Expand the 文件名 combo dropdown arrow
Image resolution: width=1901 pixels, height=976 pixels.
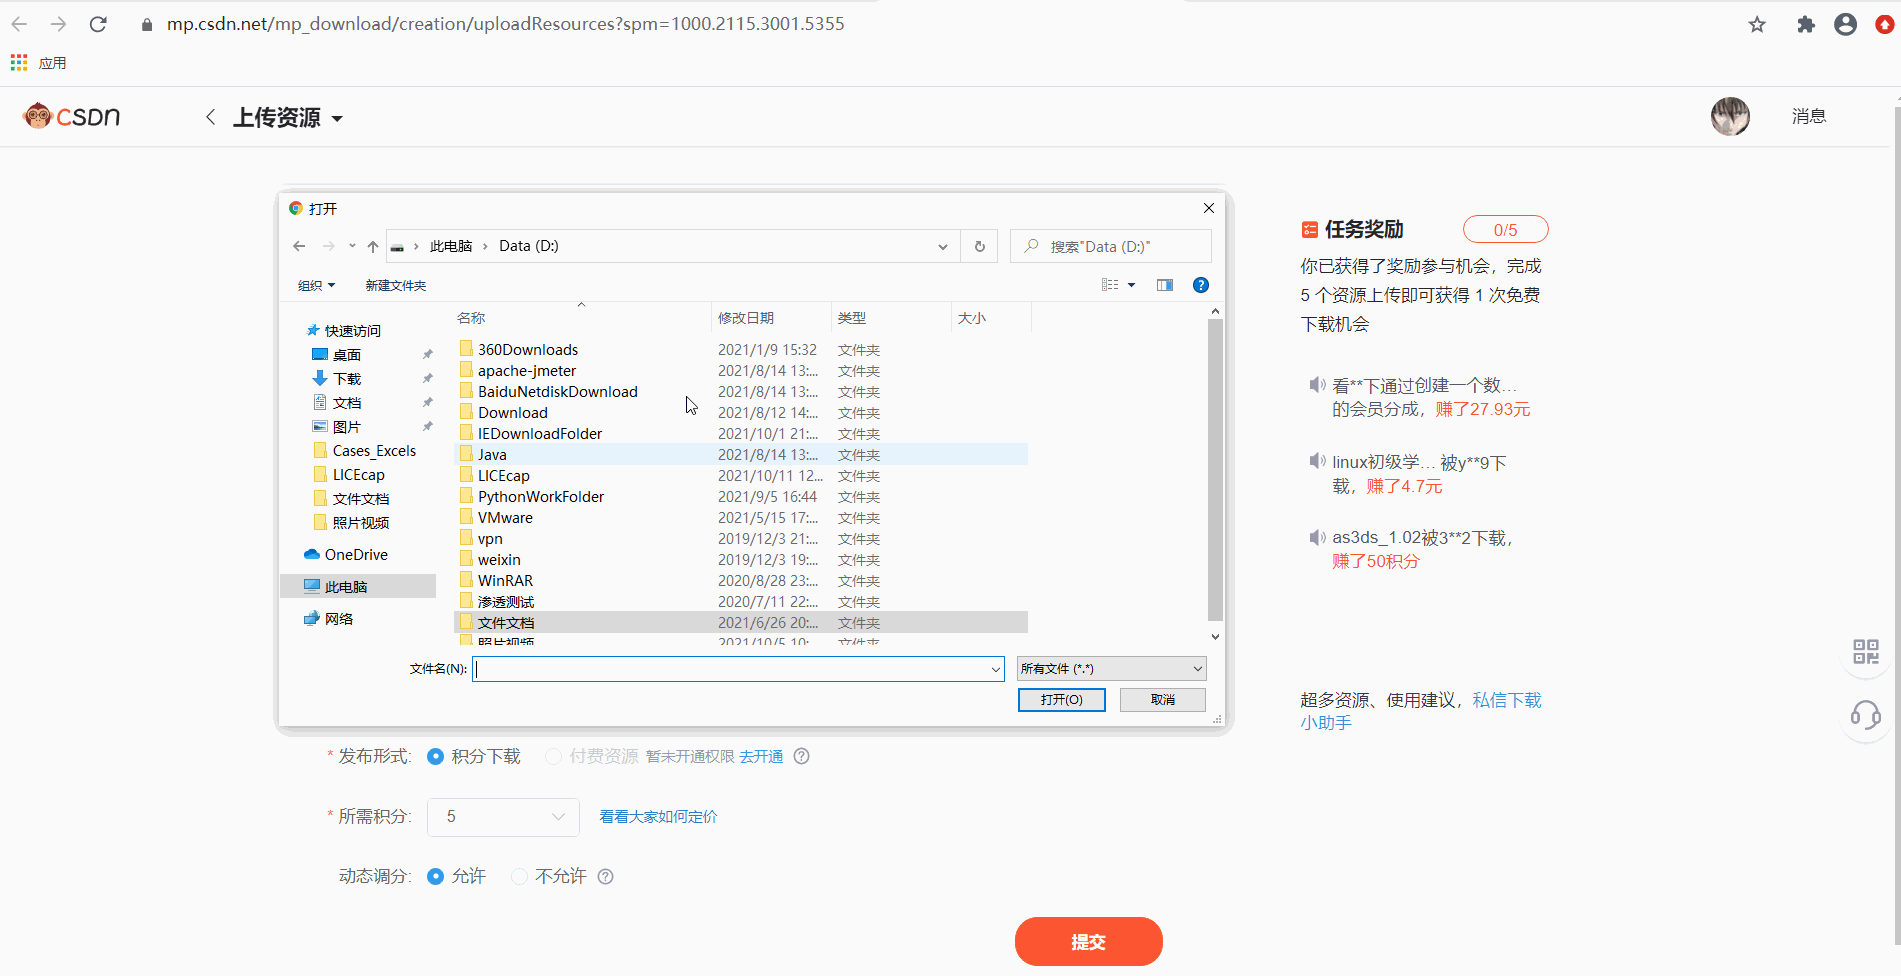point(995,669)
